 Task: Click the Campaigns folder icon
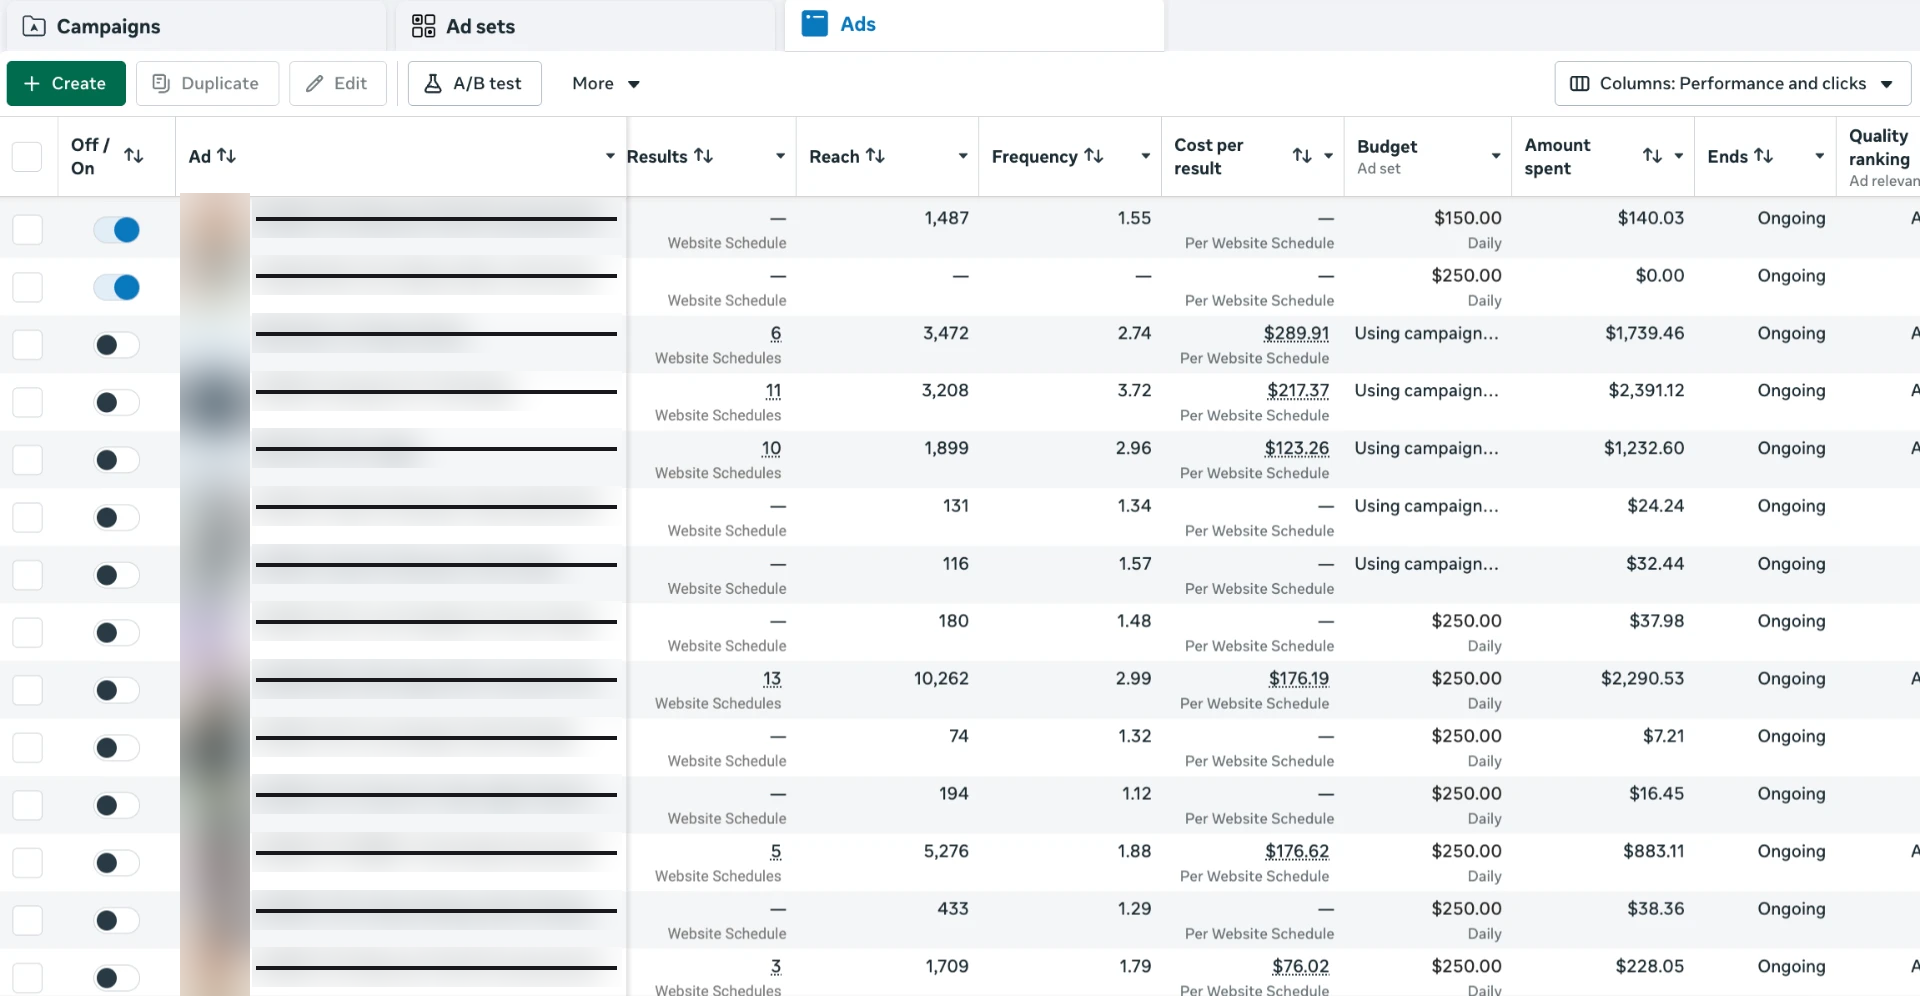pyautogui.click(x=34, y=26)
